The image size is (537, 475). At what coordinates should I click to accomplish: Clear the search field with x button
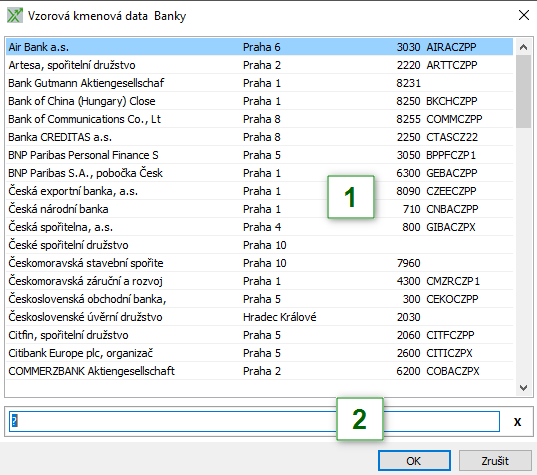coord(517,422)
